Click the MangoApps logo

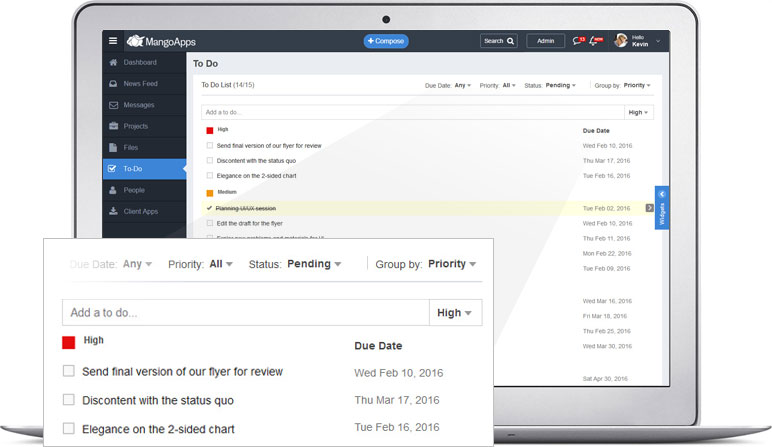[x=161, y=41]
